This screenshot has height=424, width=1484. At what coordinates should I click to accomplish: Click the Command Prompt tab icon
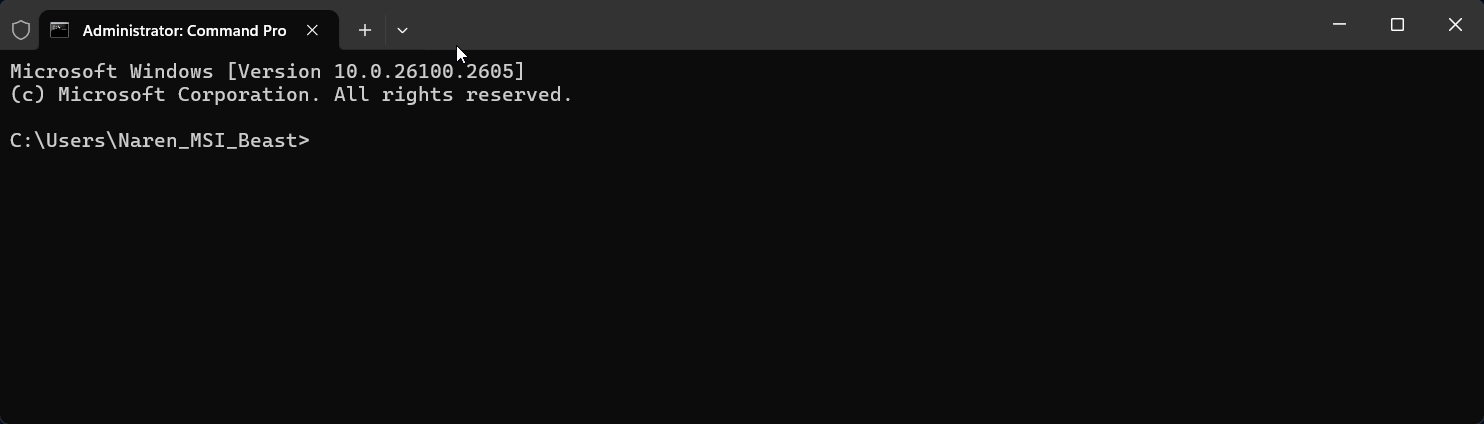[60, 30]
